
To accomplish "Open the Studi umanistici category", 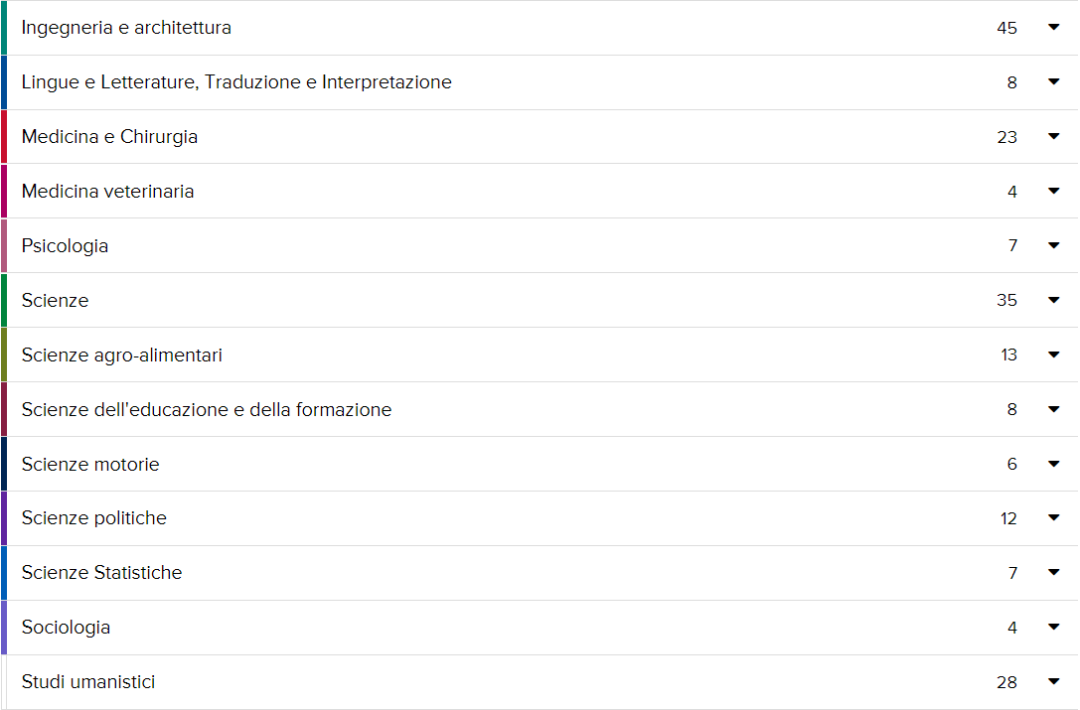I will tap(88, 682).
